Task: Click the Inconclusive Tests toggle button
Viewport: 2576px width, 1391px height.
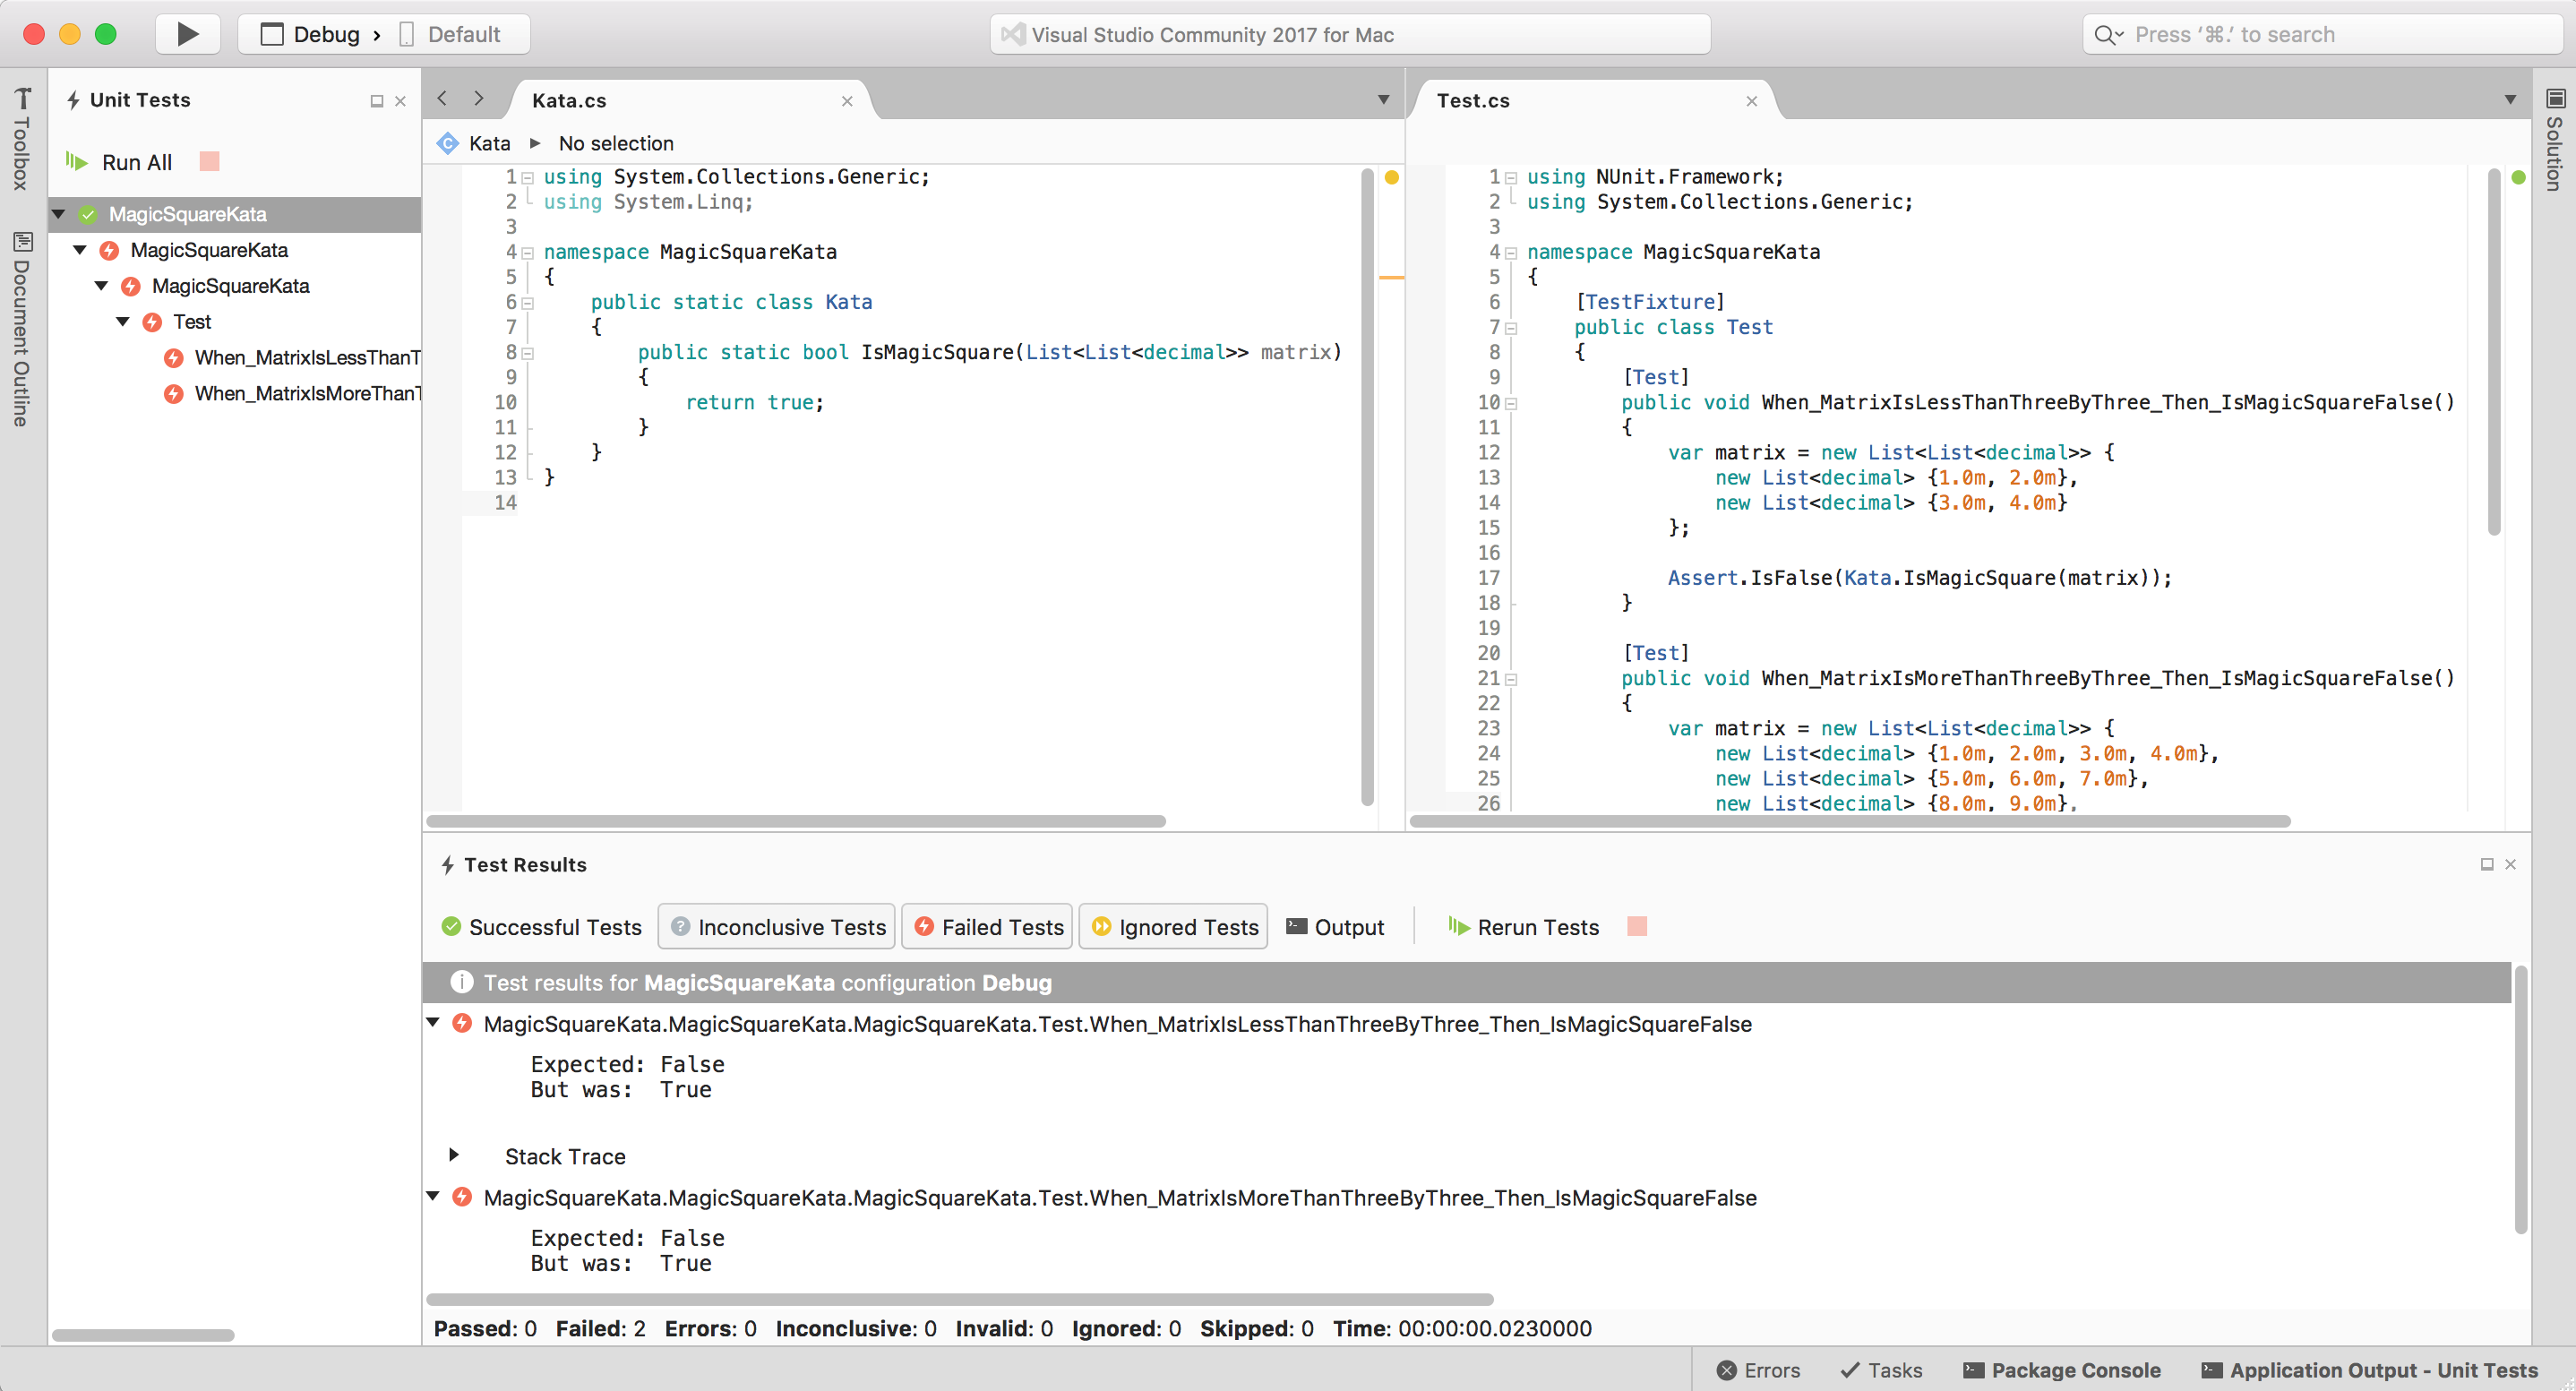Action: pyautogui.click(x=776, y=927)
